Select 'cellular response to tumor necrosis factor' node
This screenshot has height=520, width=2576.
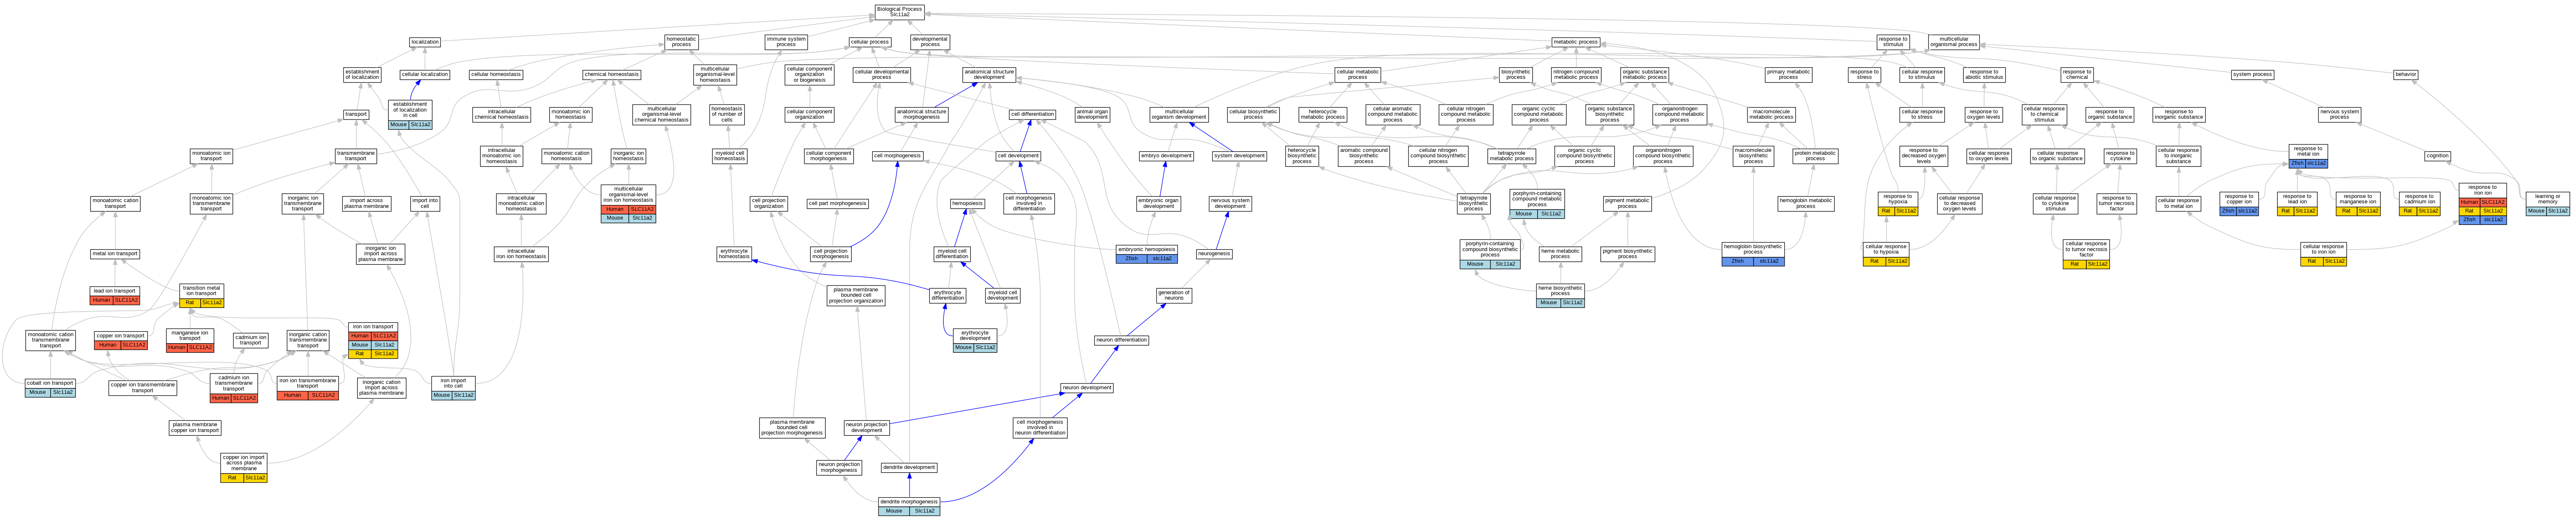2086,254
